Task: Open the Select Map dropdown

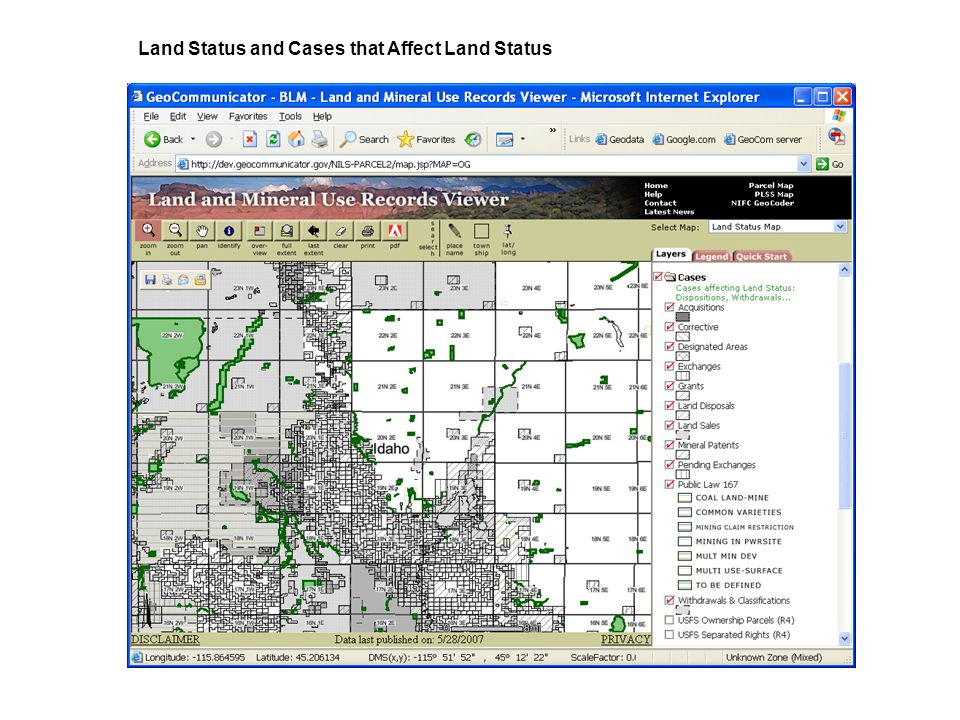Action: [839, 227]
